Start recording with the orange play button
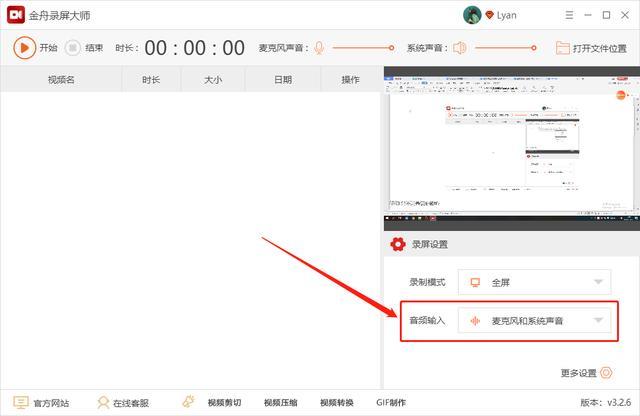The width and height of the screenshot is (640, 416). pyautogui.click(x=24, y=48)
